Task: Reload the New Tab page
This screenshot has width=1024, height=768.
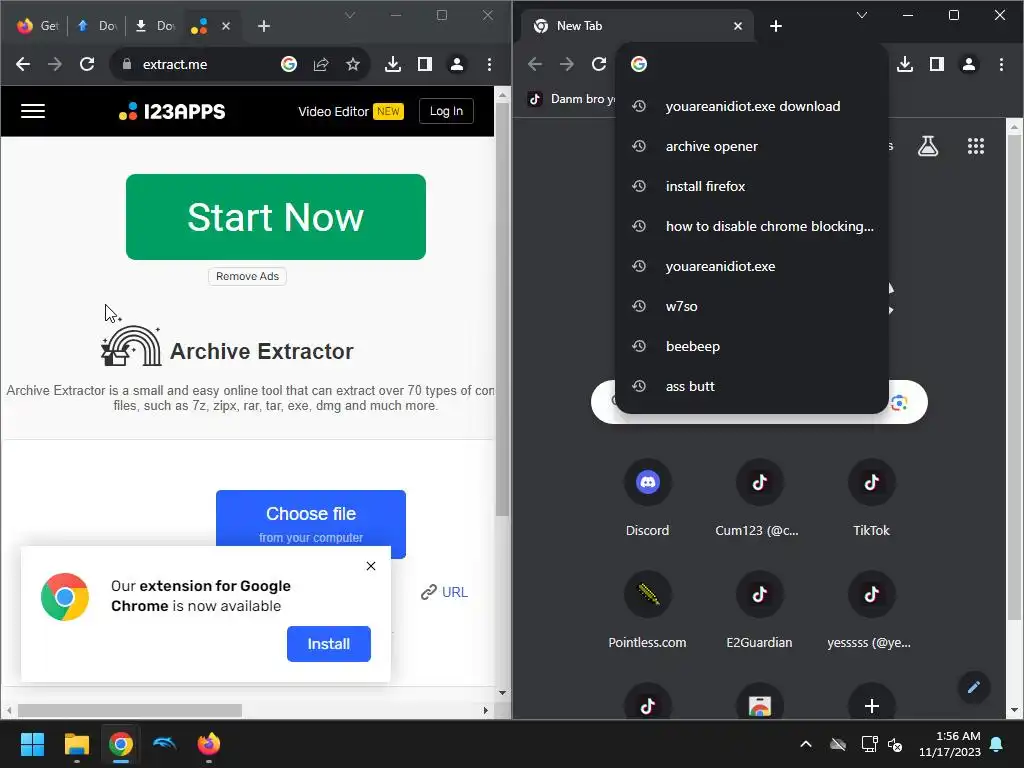Action: pos(599,64)
